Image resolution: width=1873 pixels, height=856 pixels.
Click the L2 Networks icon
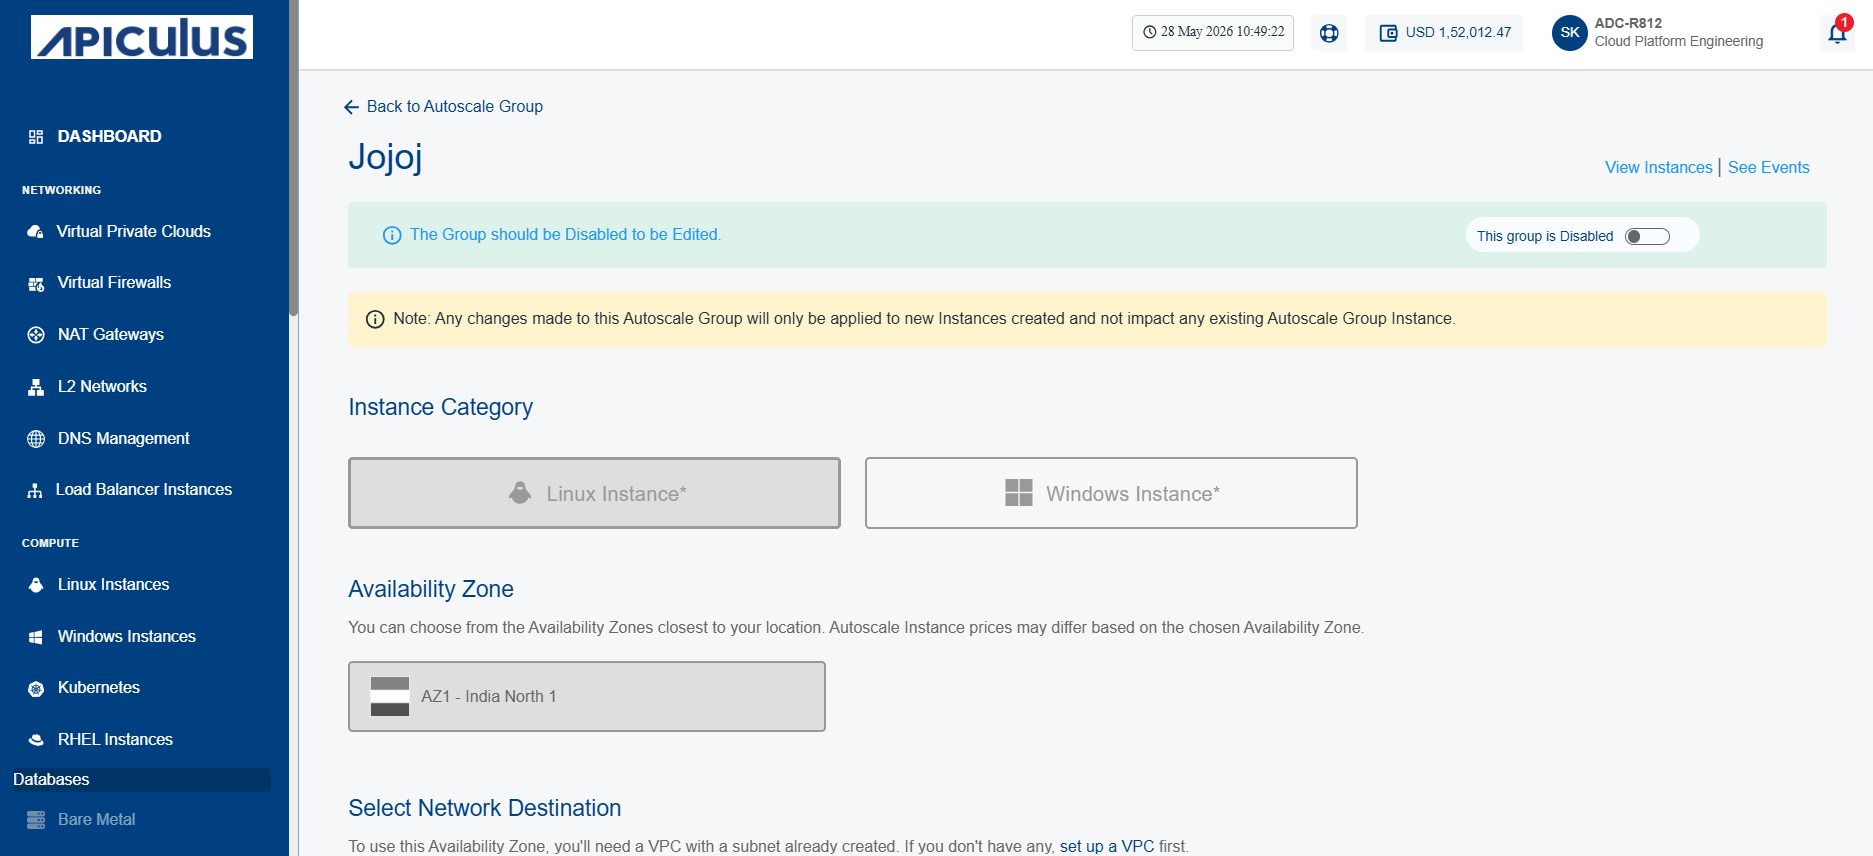point(36,387)
